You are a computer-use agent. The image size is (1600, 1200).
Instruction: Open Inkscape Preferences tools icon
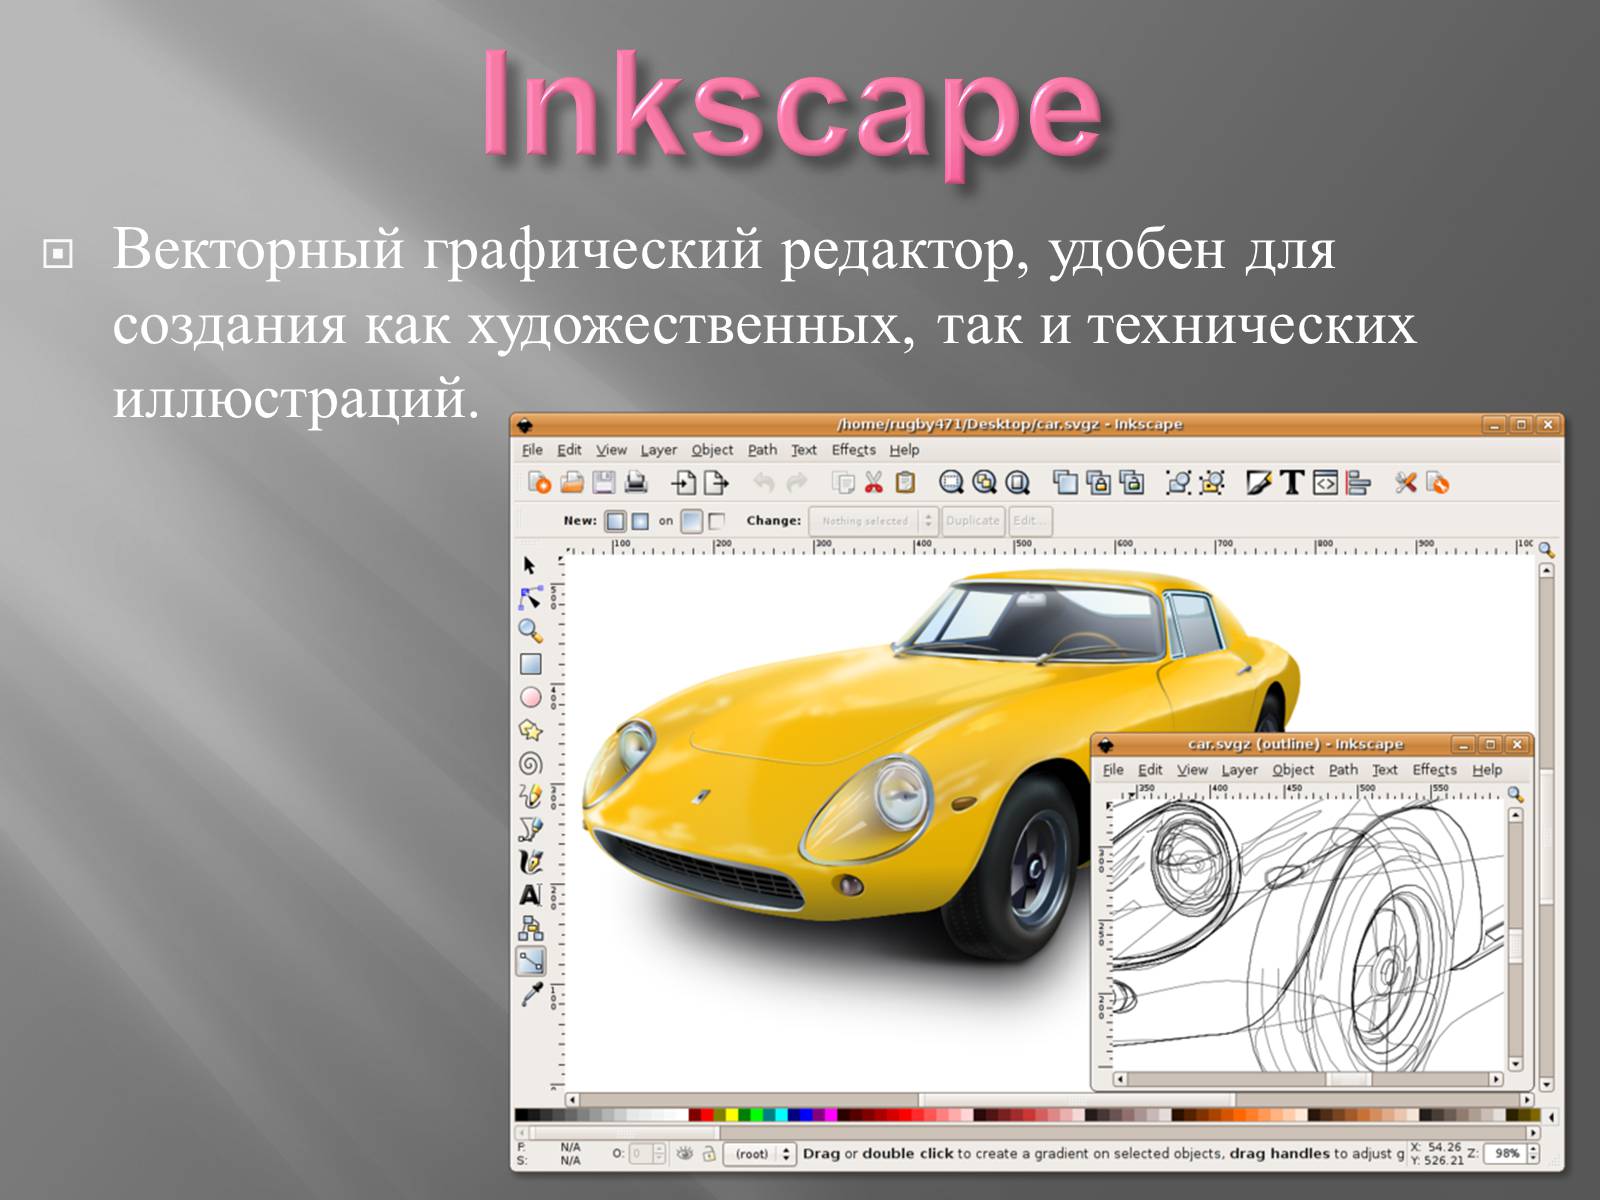point(1406,483)
